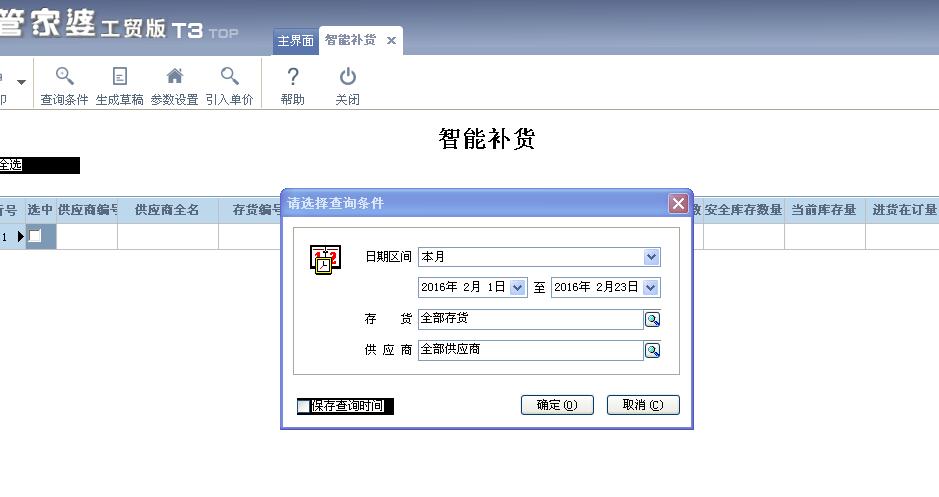This screenshot has height=497, width=939.
Task: Tick the 选中 checkbox in row 1
Action: point(35,237)
